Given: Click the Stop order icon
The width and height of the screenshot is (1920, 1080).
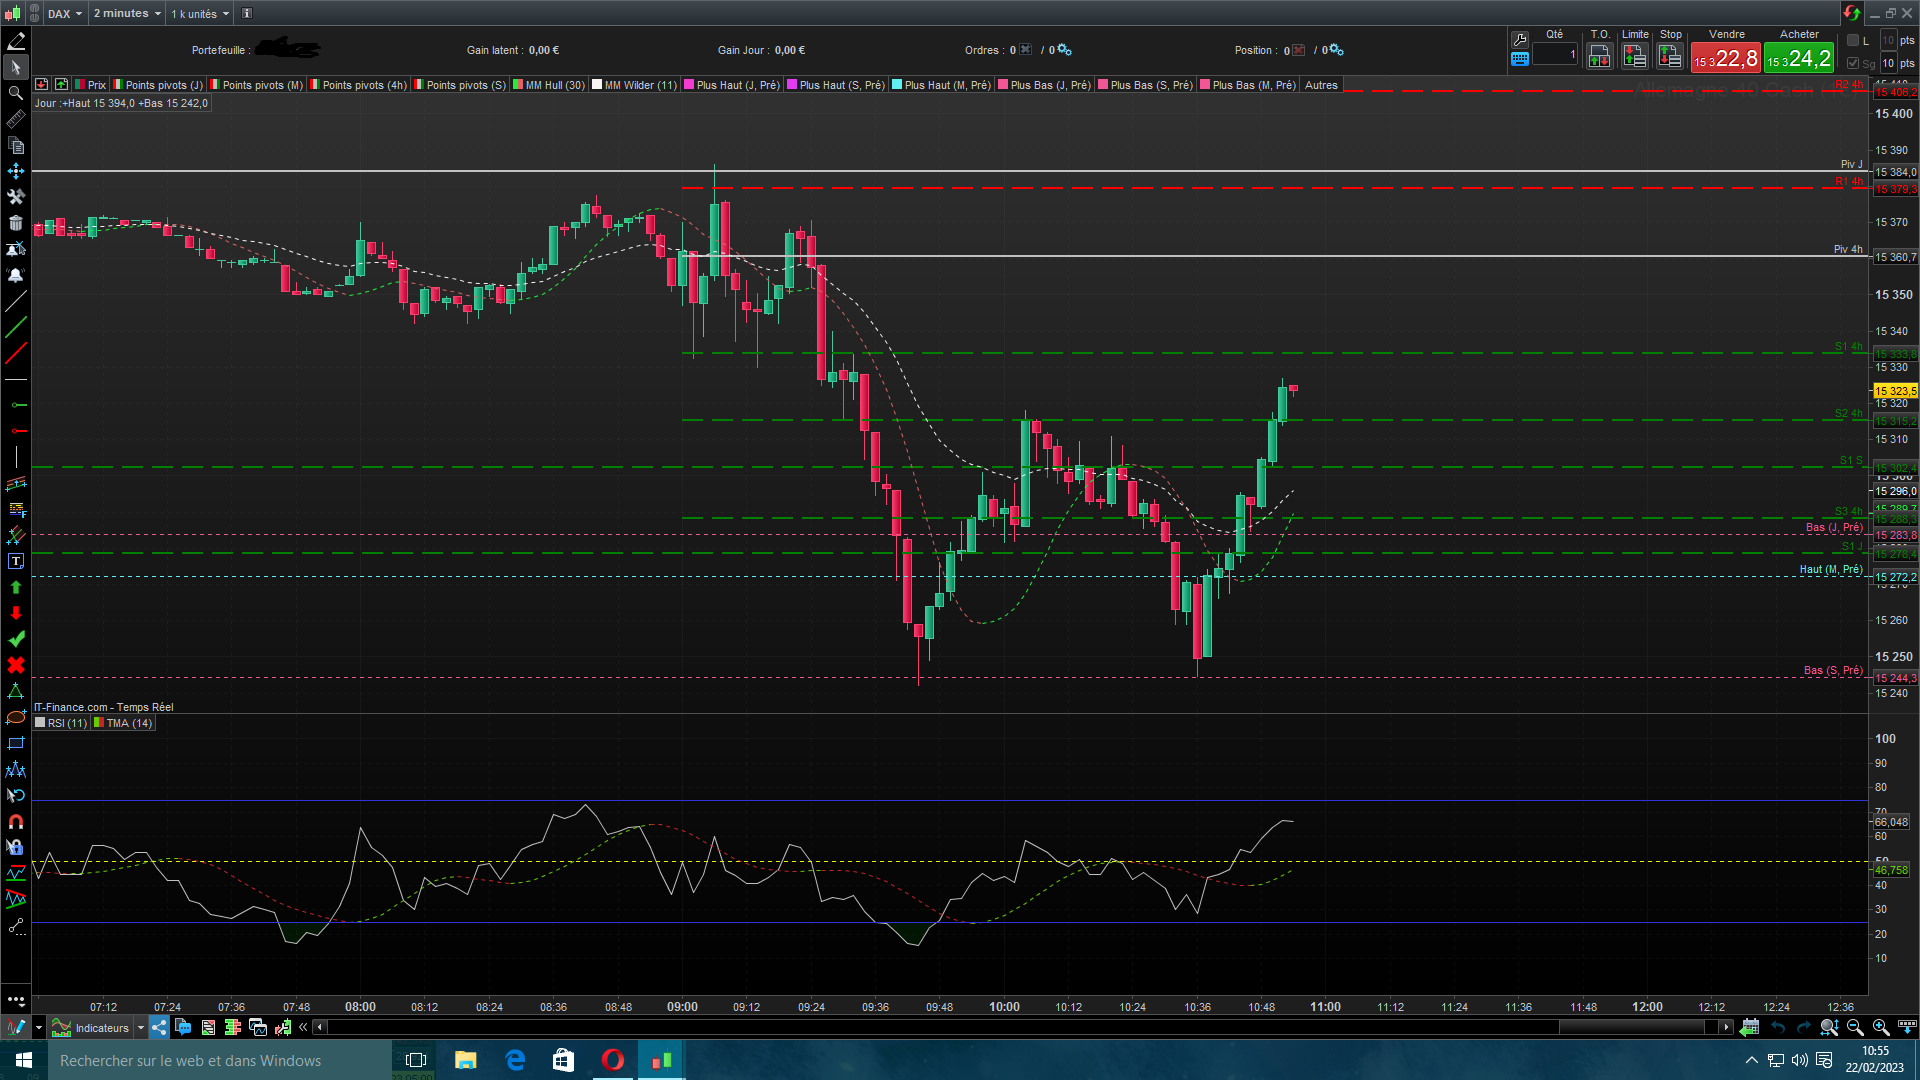Looking at the screenshot, I should coord(1669,57).
